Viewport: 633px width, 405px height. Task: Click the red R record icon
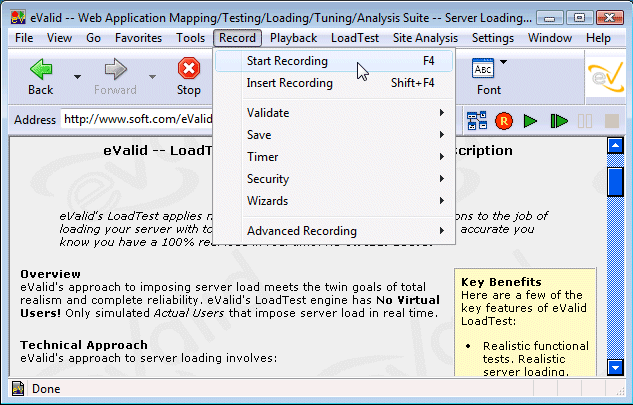click(x=503, y=120)
